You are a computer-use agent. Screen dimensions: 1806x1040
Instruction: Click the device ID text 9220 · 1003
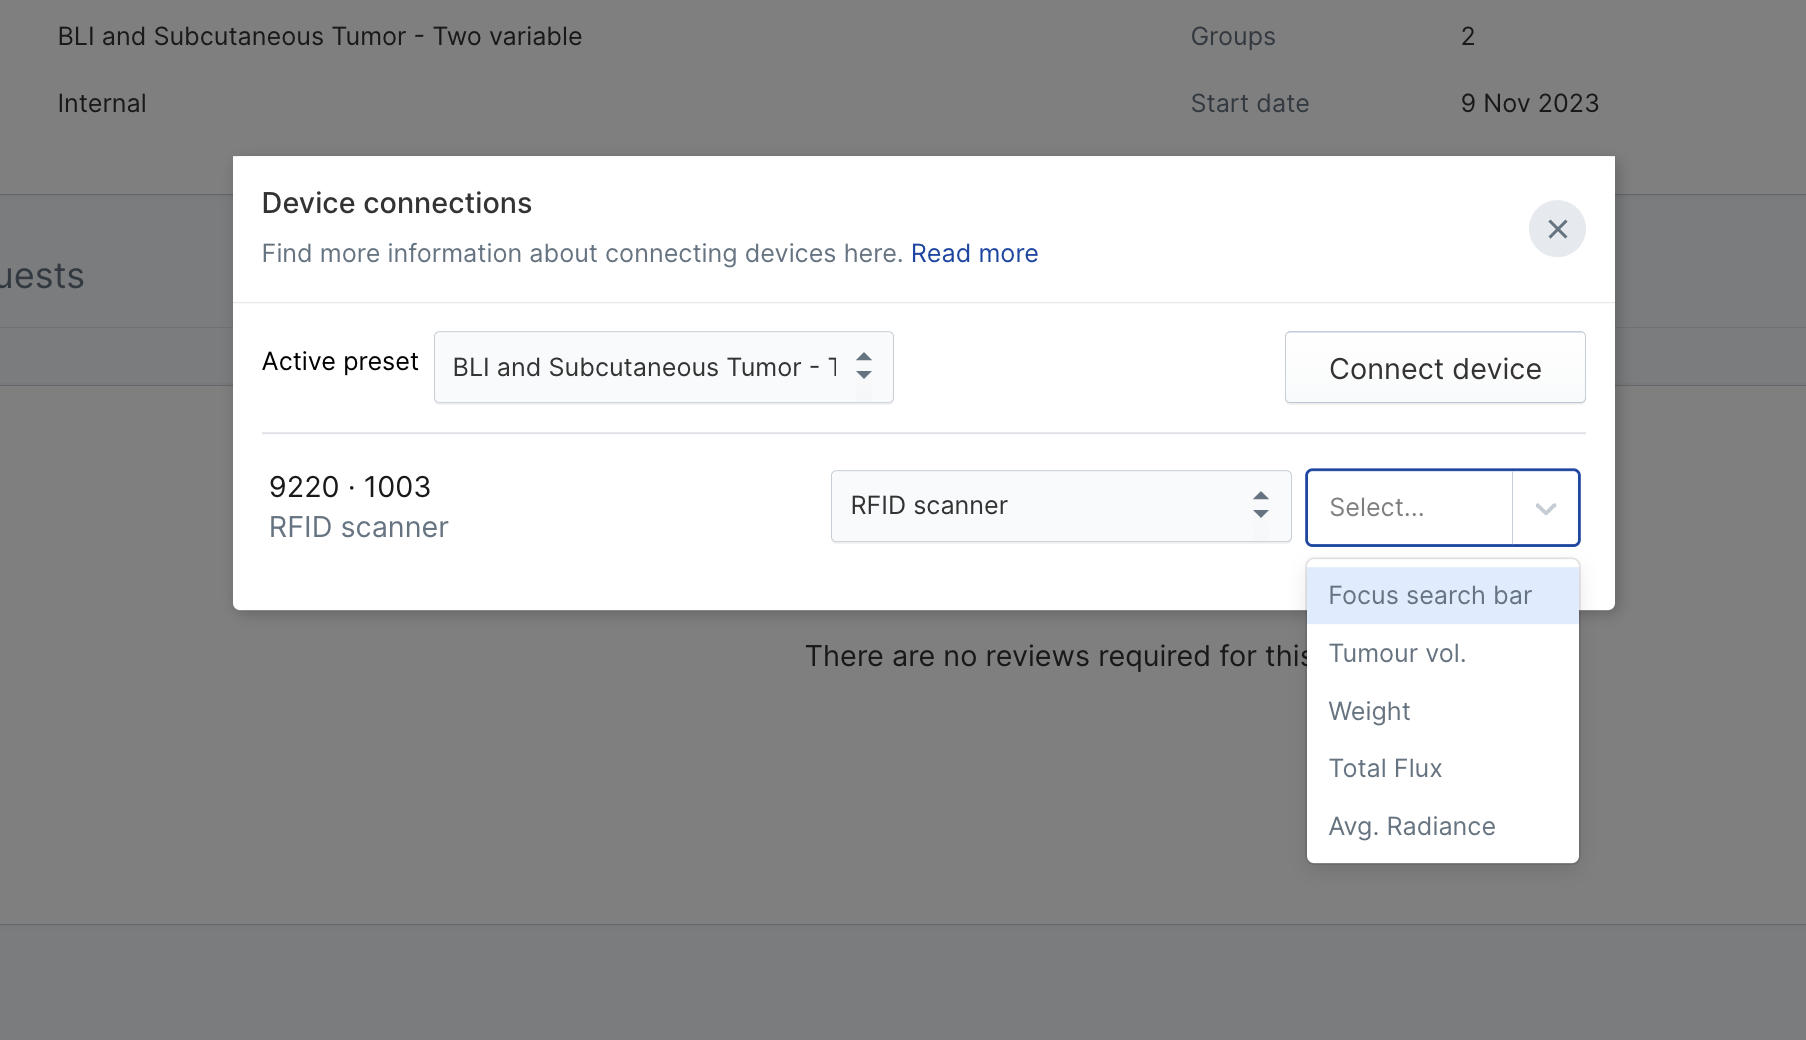pyautogui.click(x=350, y=487)
